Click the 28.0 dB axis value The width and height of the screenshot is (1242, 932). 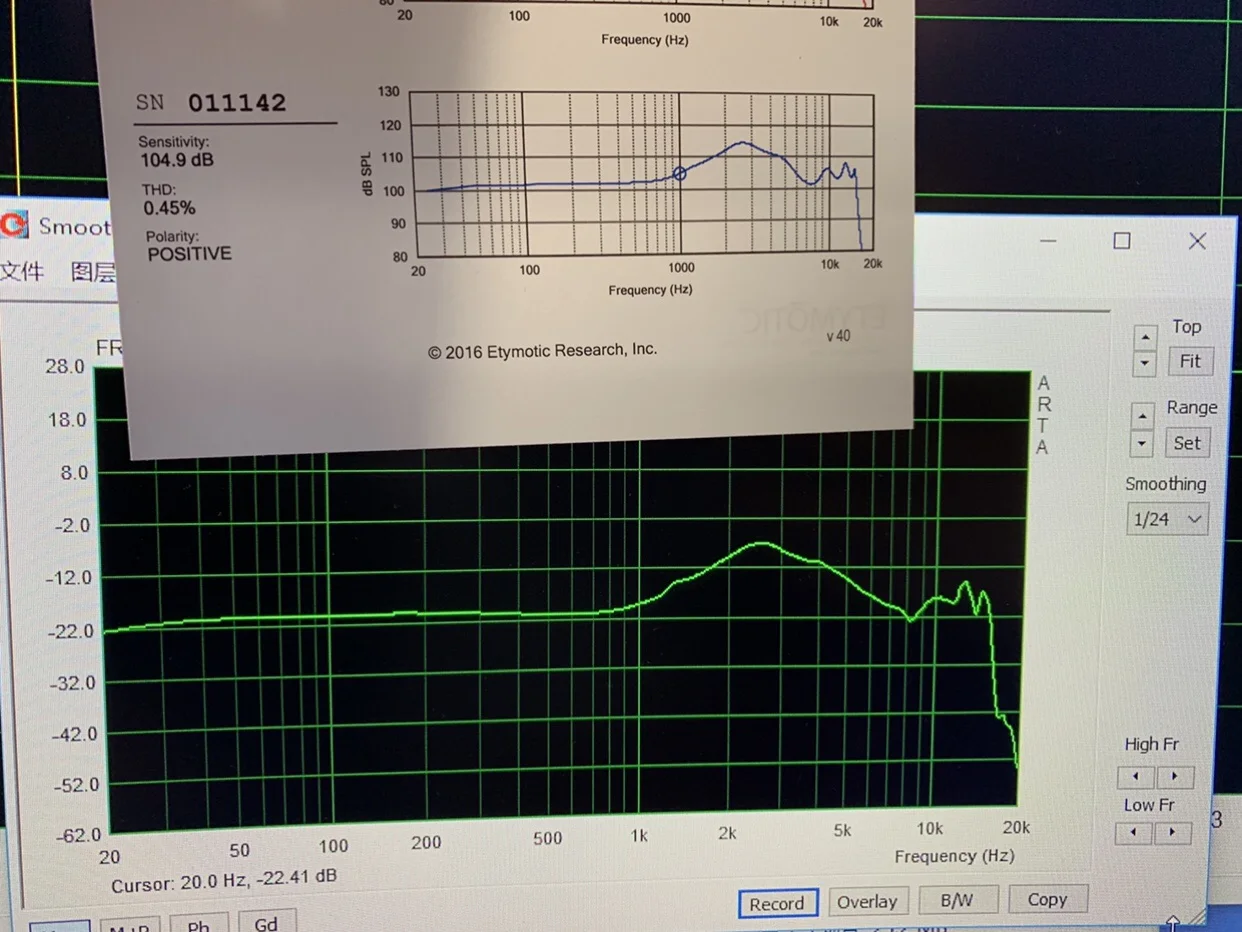pyautogui.click(x=65, y=366)
